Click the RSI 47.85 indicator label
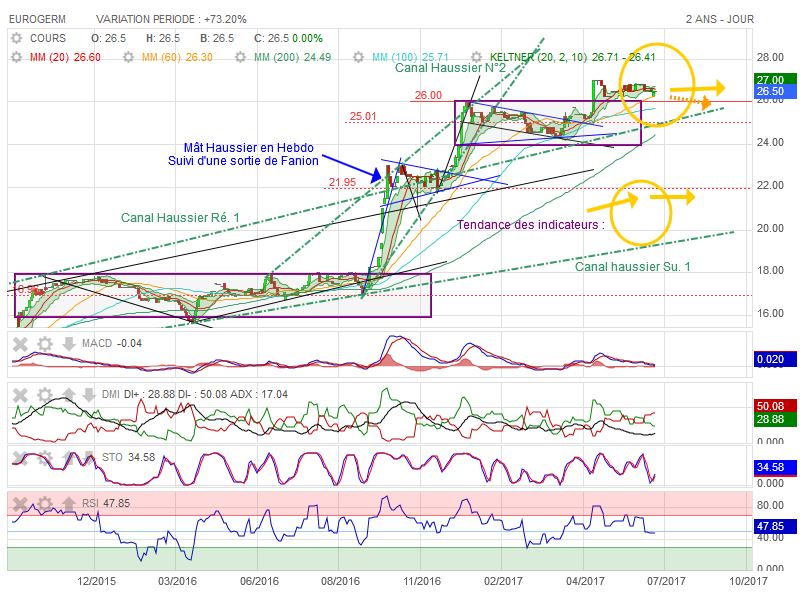This screenshot has height=593, width=803. click(x=106, y=503)
